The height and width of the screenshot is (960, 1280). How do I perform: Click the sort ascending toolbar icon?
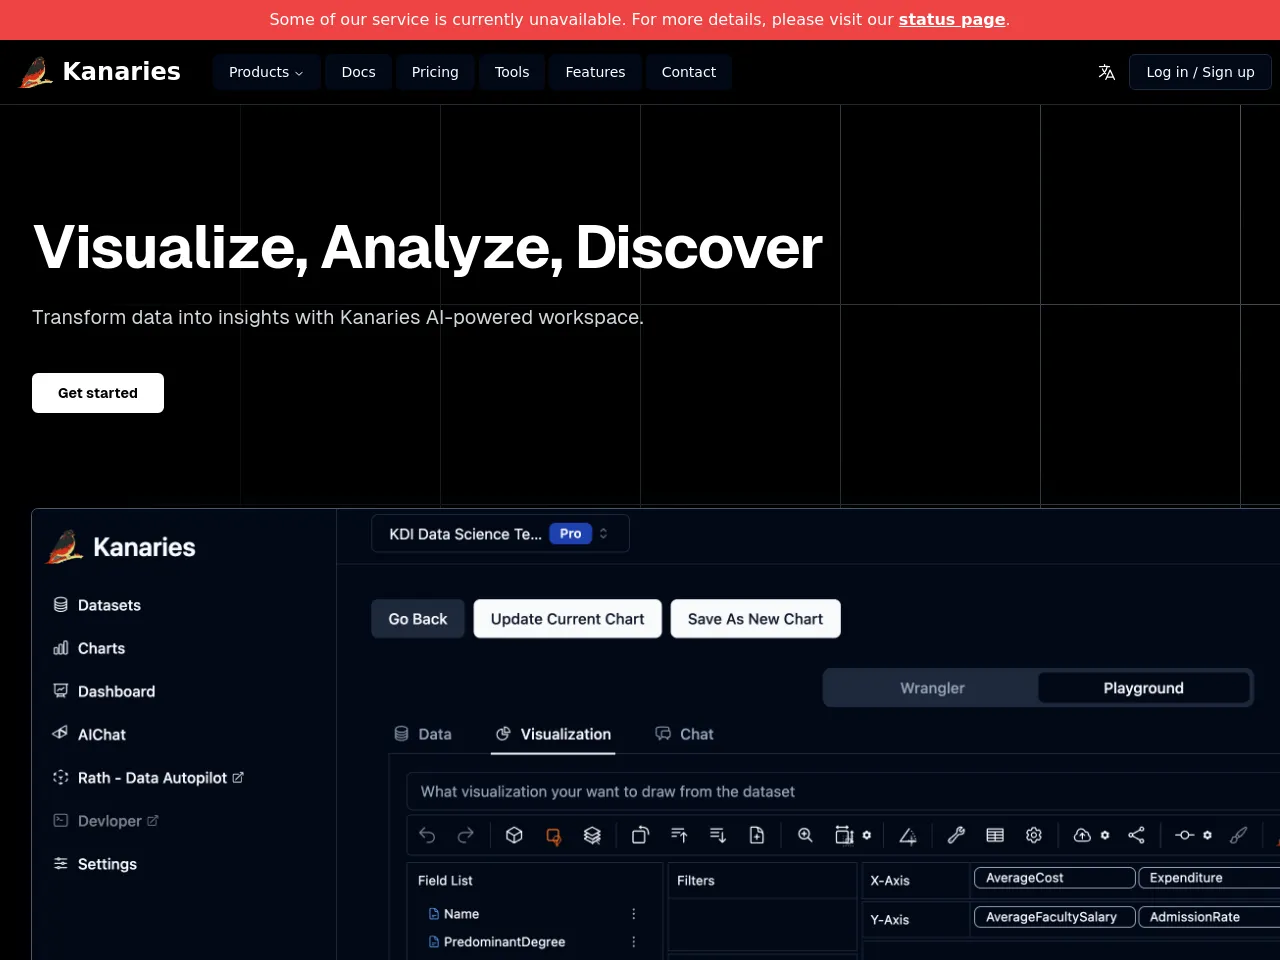679,835
